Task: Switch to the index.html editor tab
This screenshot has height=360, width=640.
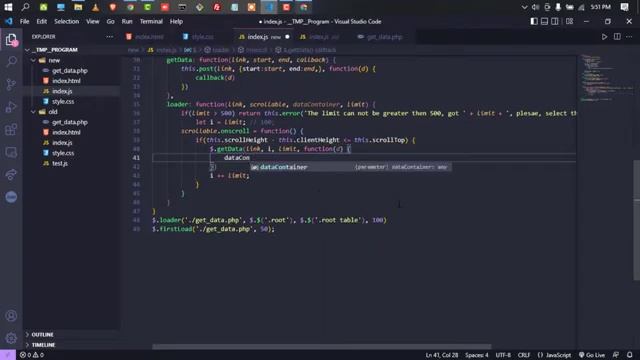Action: pyautogui.click(x=149, y=37)
